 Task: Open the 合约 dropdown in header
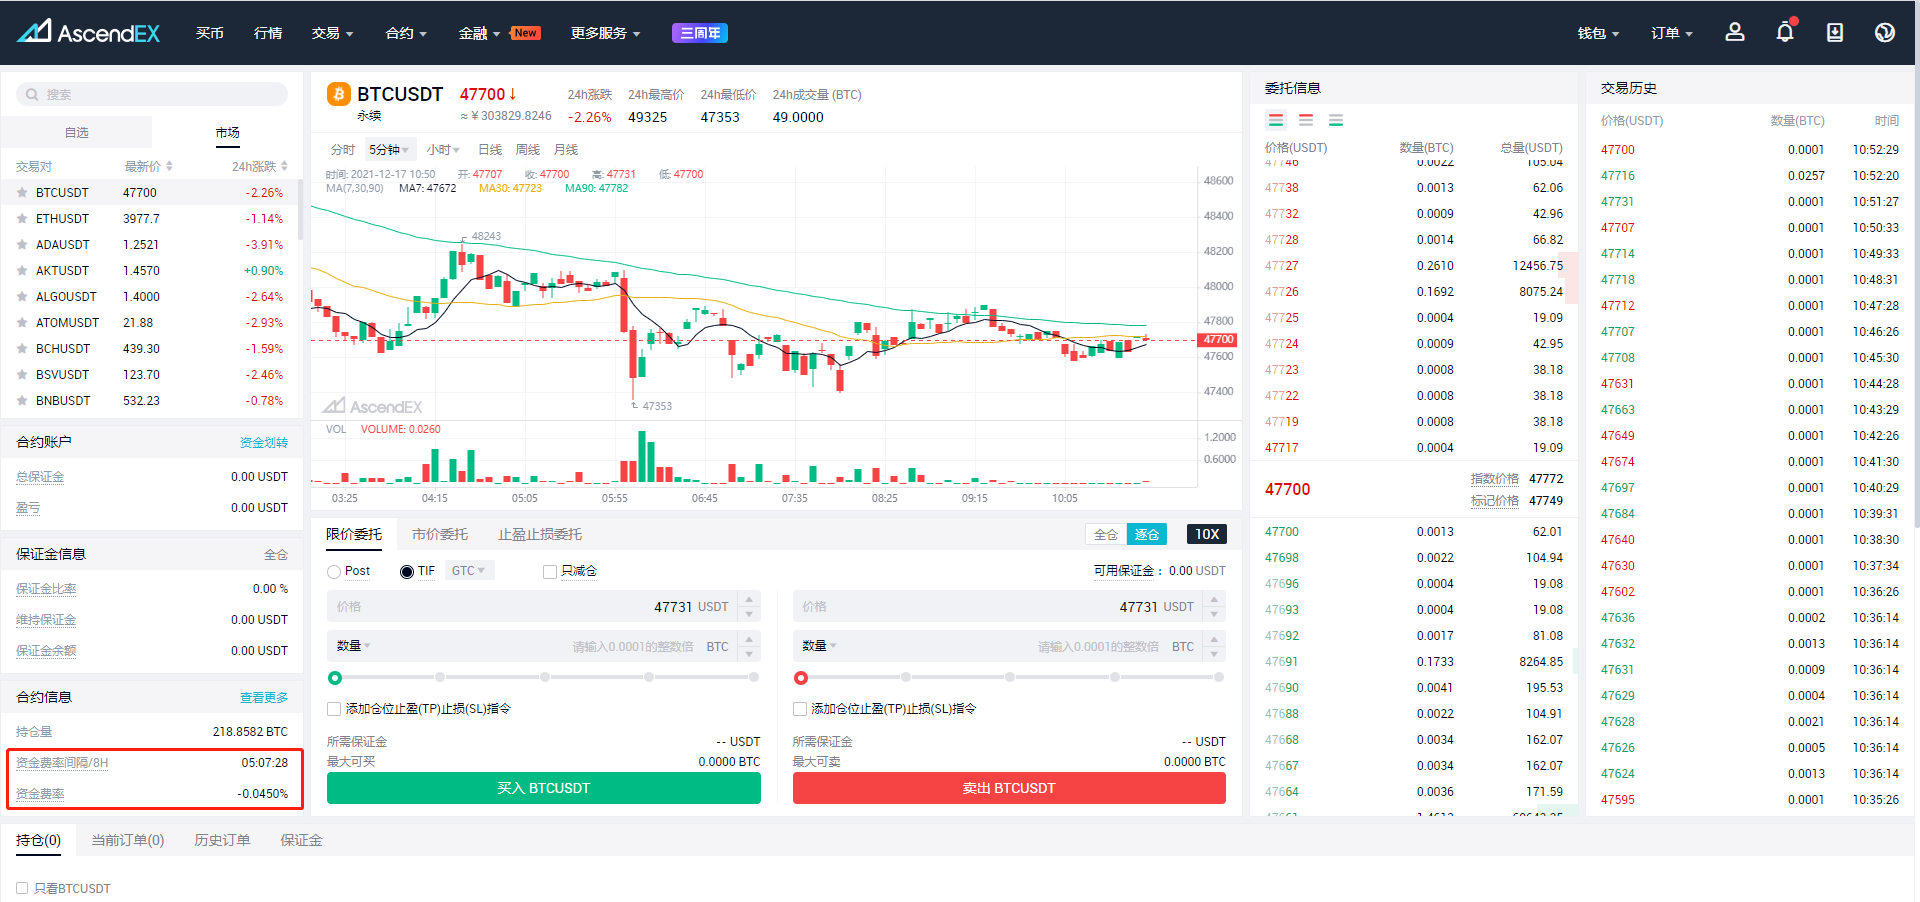pos(406,33)
